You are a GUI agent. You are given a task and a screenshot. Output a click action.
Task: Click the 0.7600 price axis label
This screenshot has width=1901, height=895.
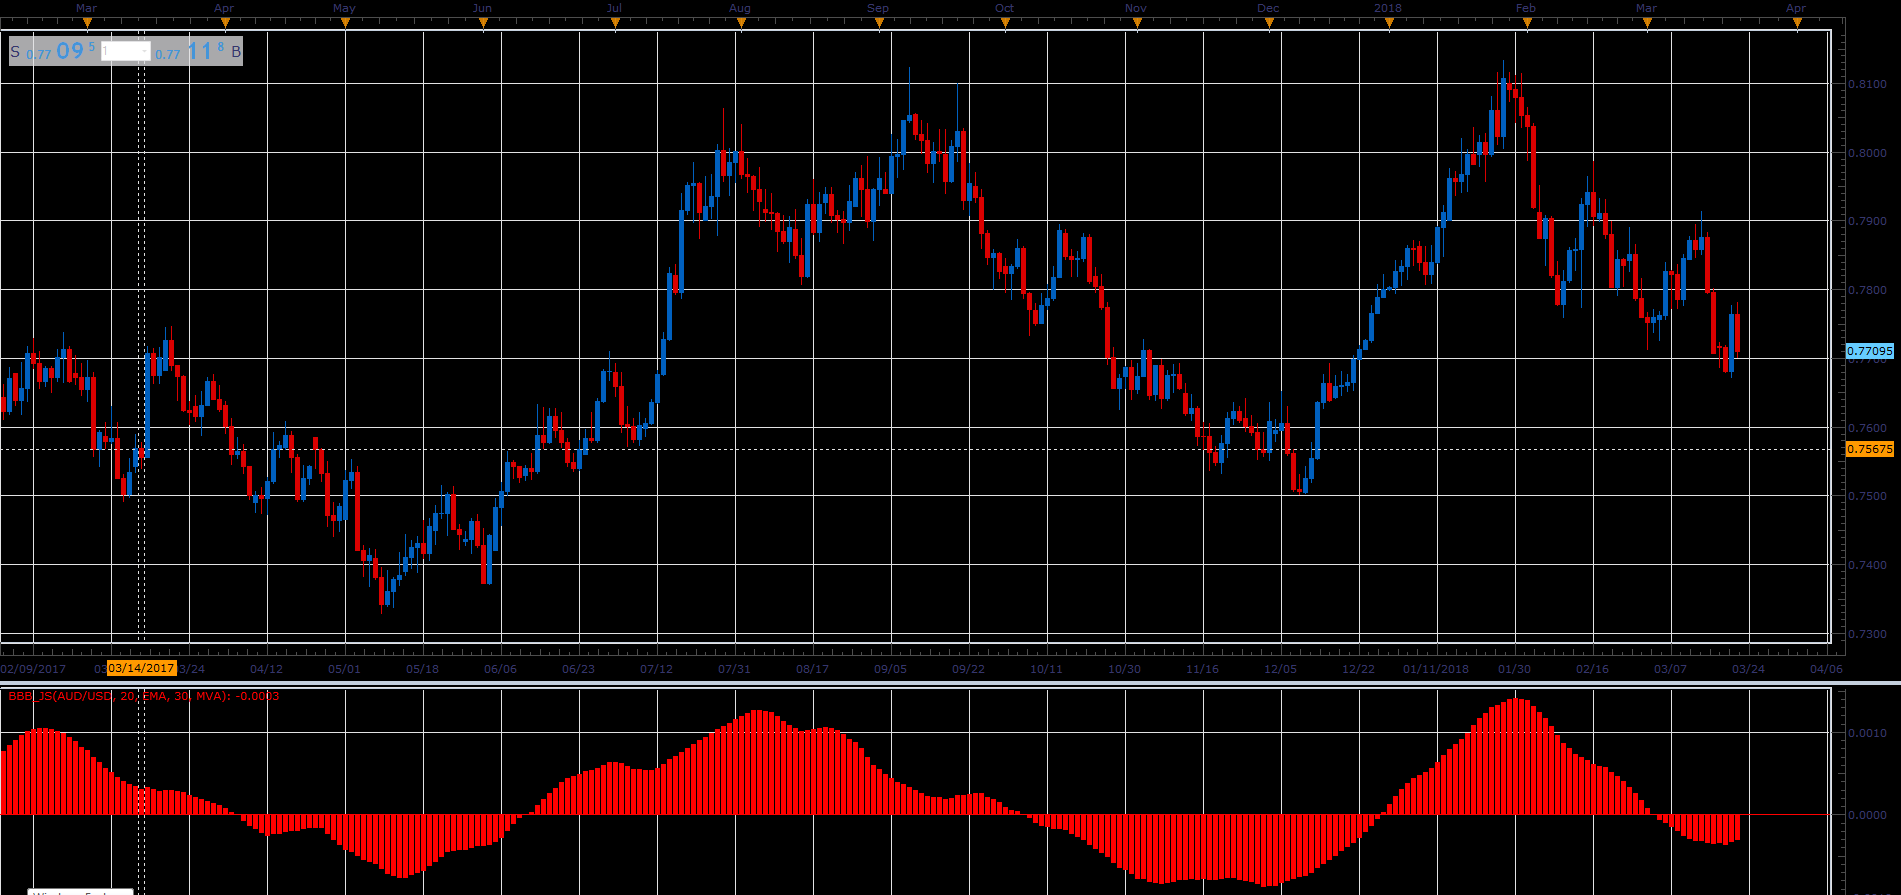coord(1867,428)
